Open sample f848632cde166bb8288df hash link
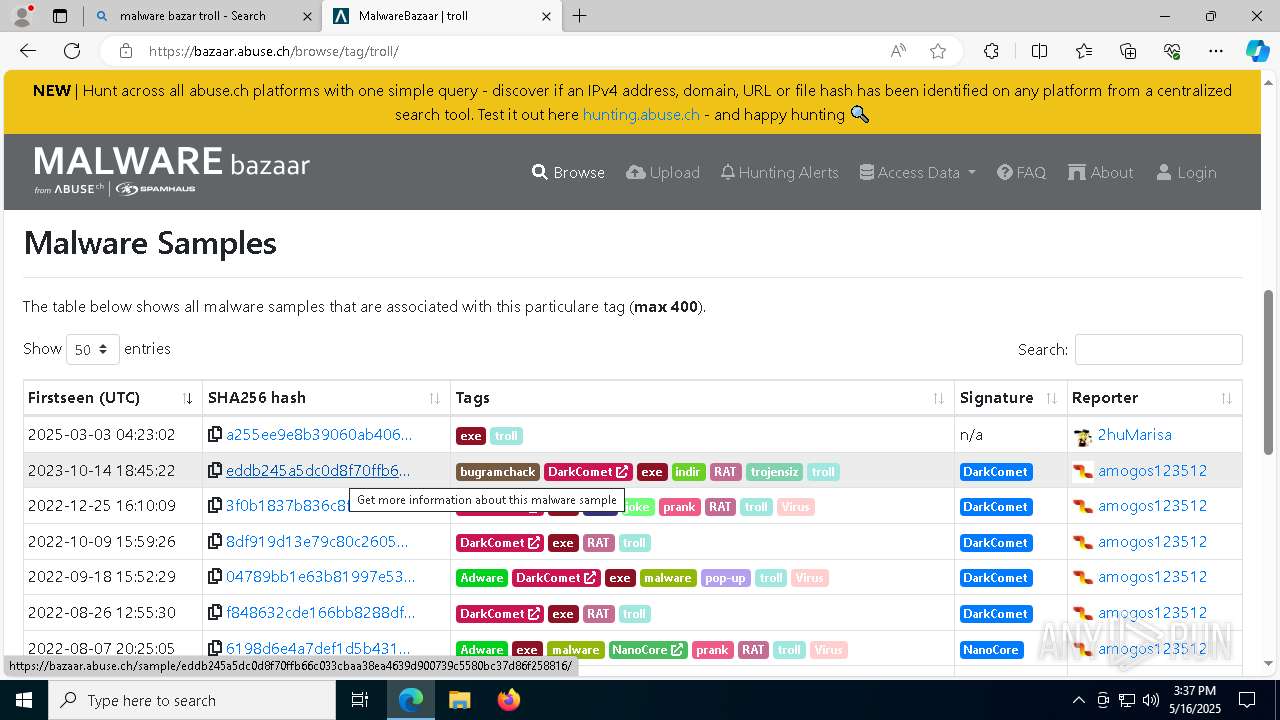 320,613
